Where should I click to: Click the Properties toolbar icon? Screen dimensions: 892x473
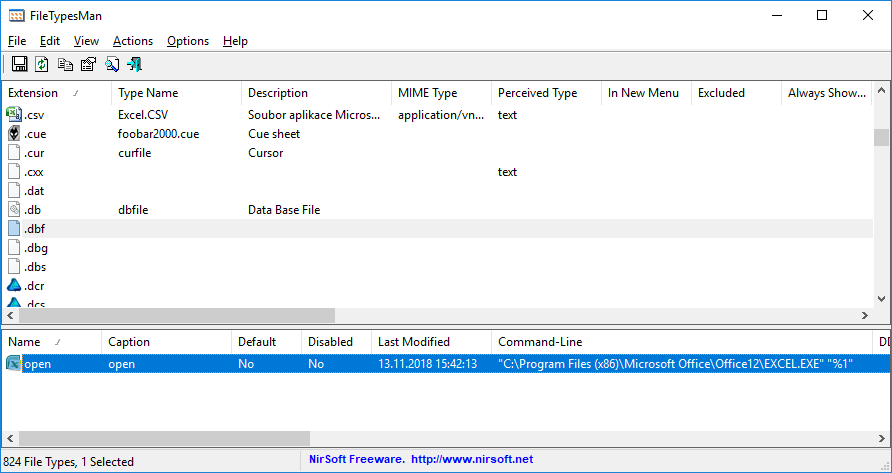pos(88,65)
